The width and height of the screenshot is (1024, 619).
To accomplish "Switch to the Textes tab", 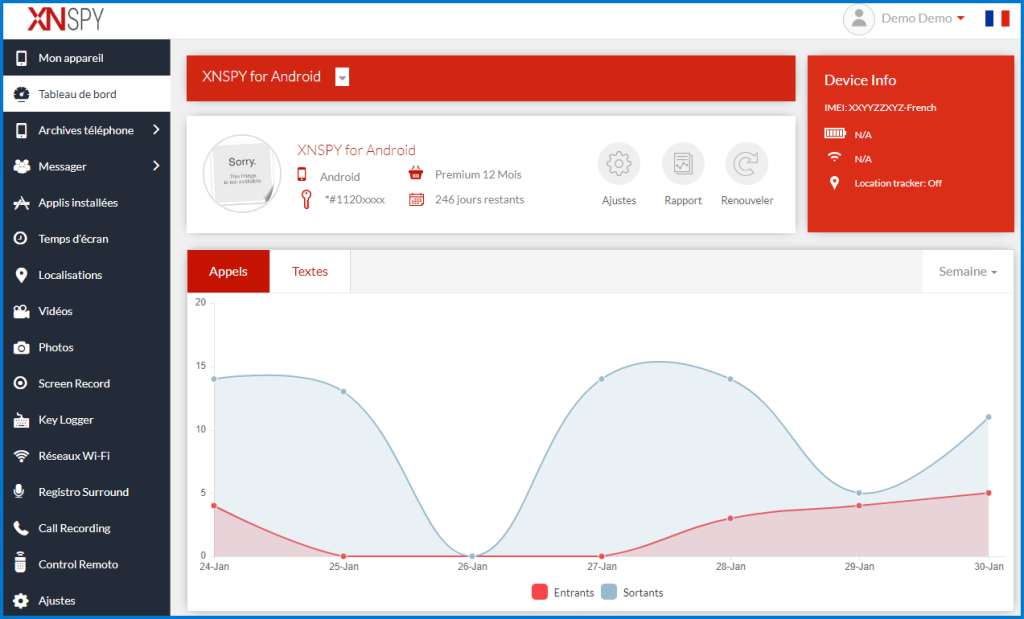I will [310, 272].
